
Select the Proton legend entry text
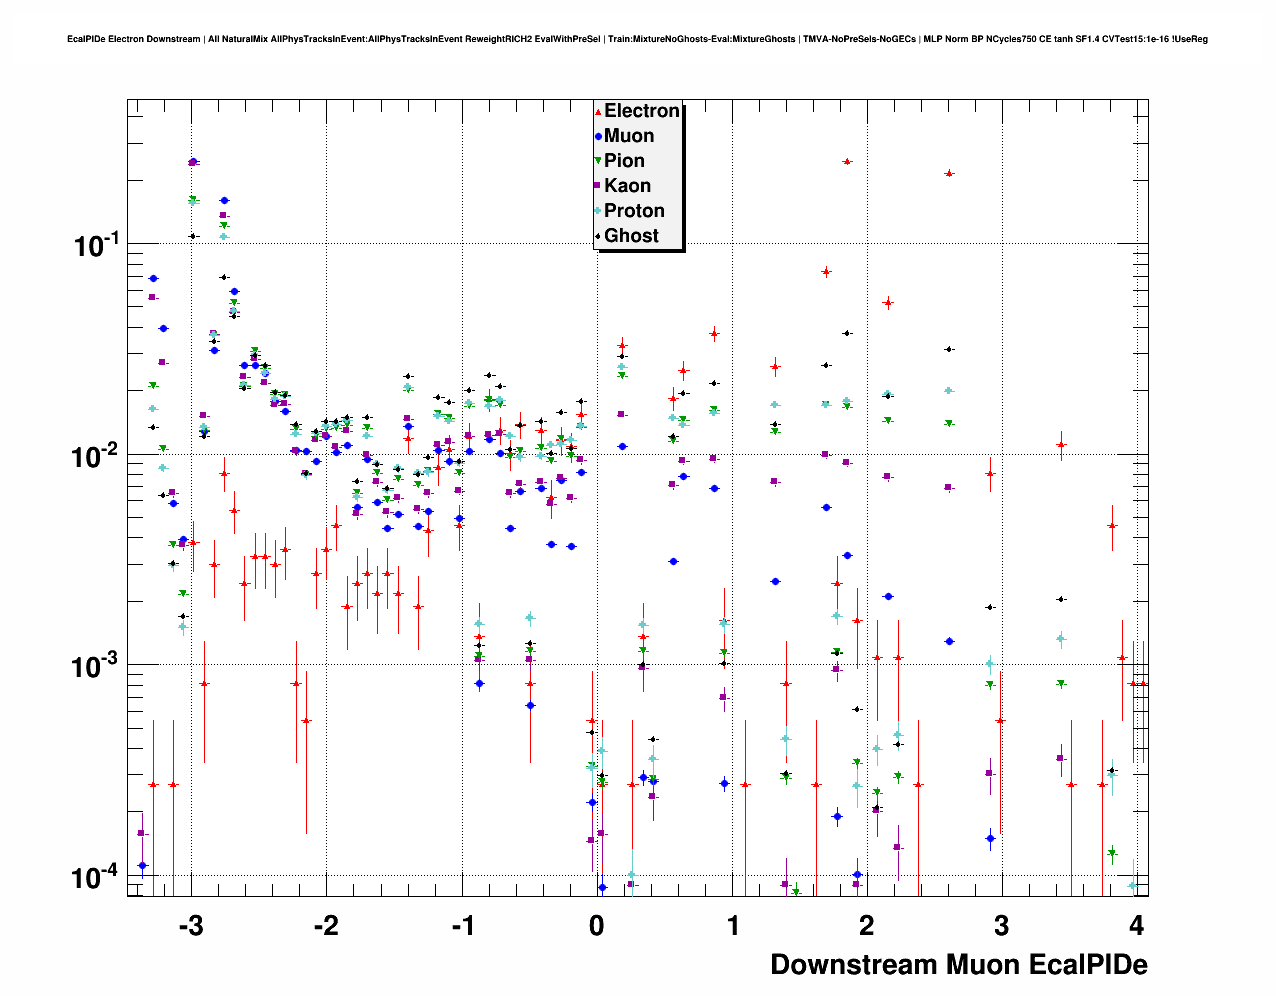pyautogui.click(x=634, y=211)
